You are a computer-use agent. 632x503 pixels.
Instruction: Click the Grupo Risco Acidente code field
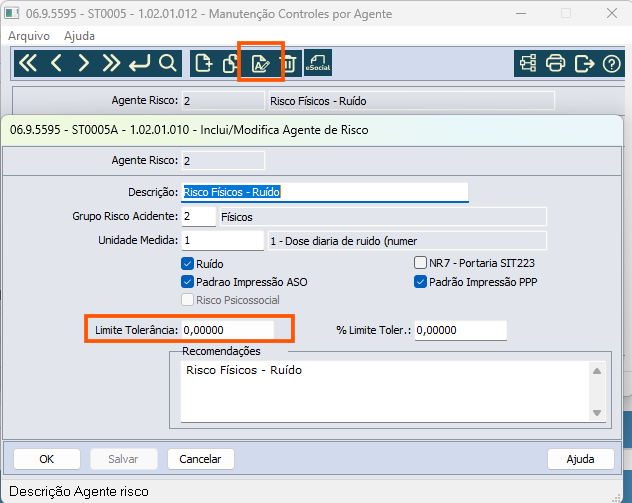[x=199, y=216]
